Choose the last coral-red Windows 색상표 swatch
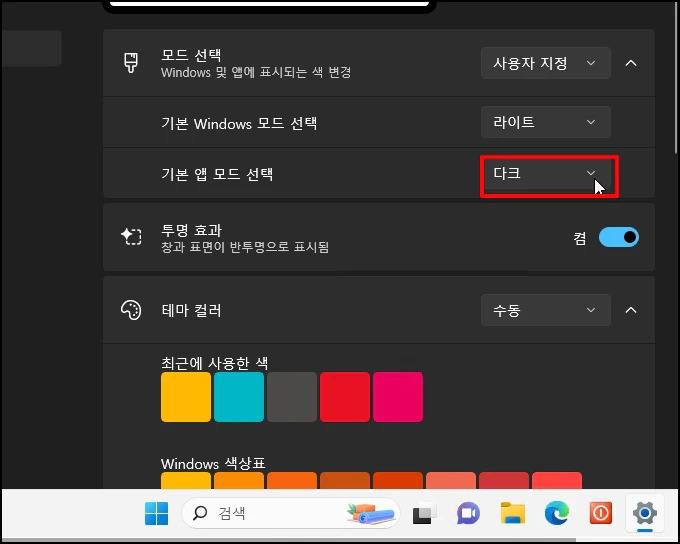 (557, 481)
